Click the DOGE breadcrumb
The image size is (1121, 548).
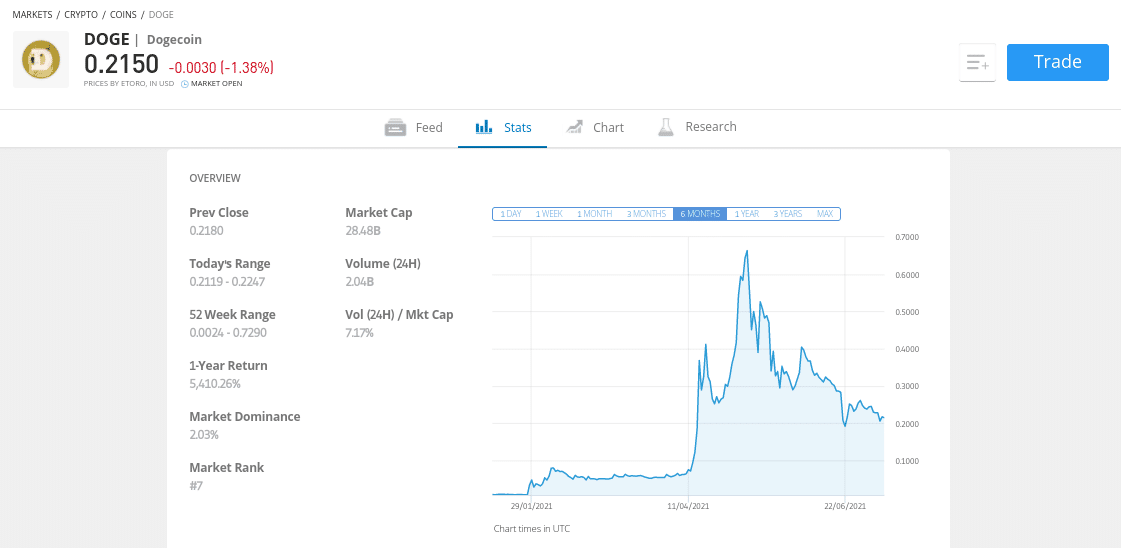161,14
